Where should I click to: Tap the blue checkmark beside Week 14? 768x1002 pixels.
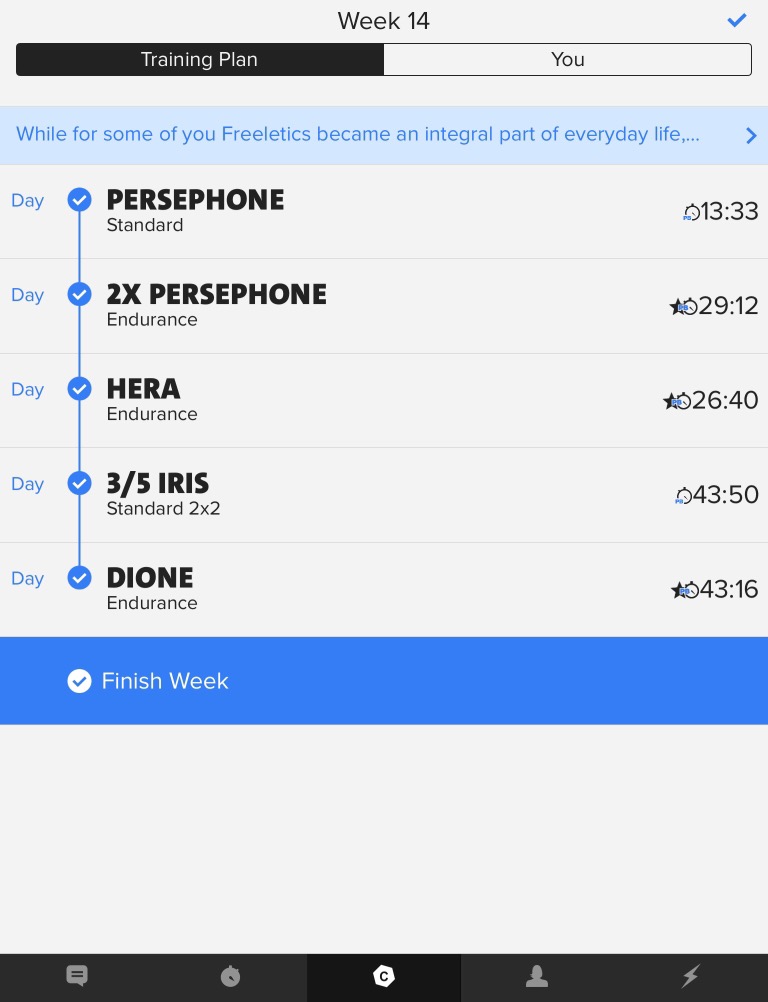coord(737,20)
